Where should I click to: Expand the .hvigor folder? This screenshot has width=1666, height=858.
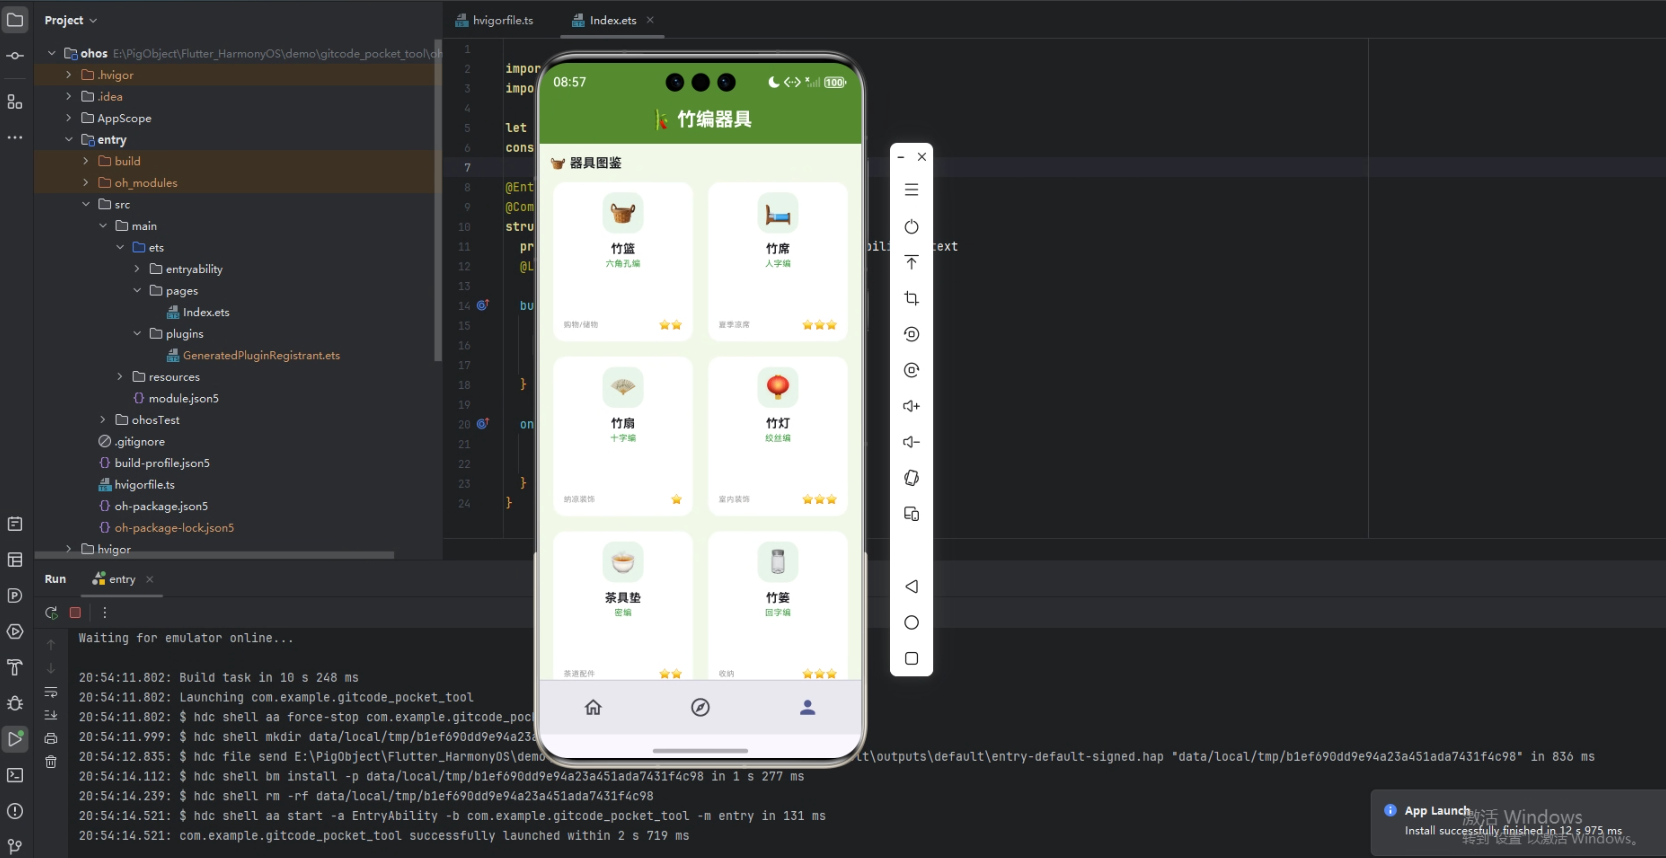pyautogui.click(x=68, y=75)
